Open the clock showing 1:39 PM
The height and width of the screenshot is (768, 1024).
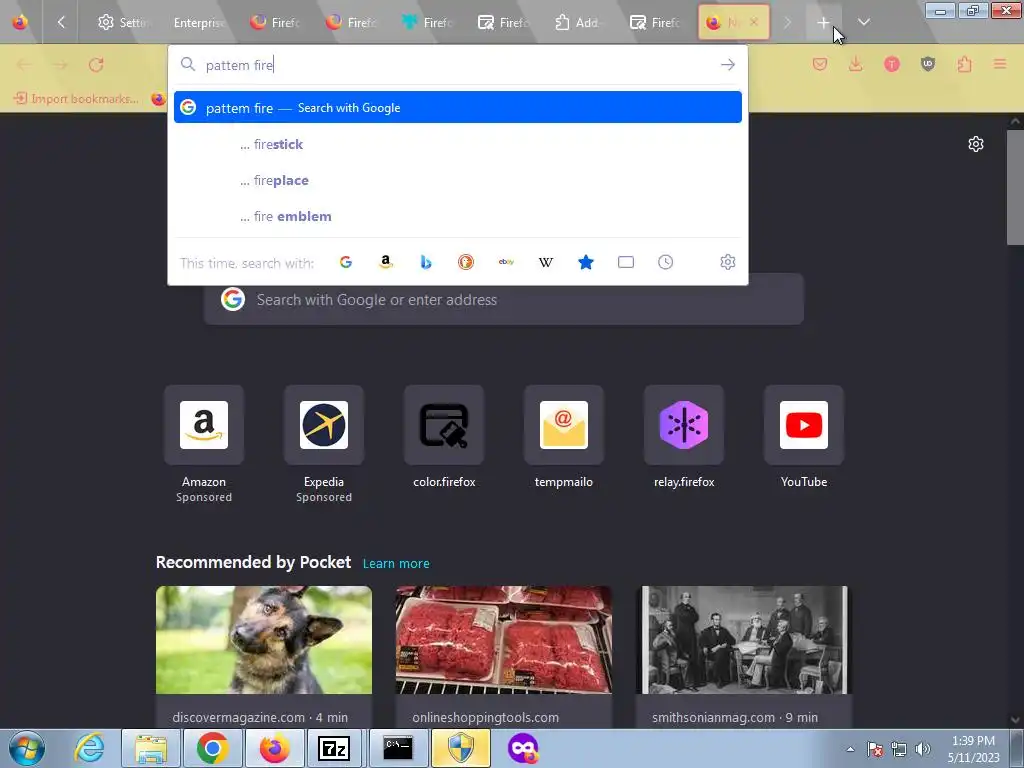[x=973, y=748]
